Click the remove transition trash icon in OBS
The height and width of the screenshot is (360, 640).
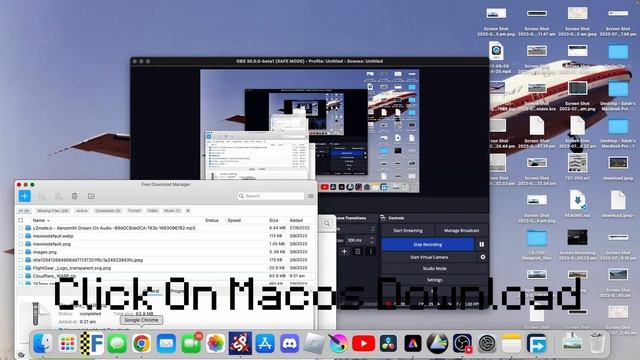tap(358, 251)
